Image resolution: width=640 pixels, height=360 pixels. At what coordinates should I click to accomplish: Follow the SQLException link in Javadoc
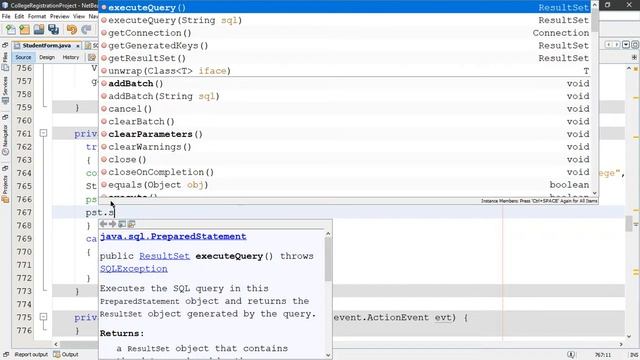(x=134, y=269)
